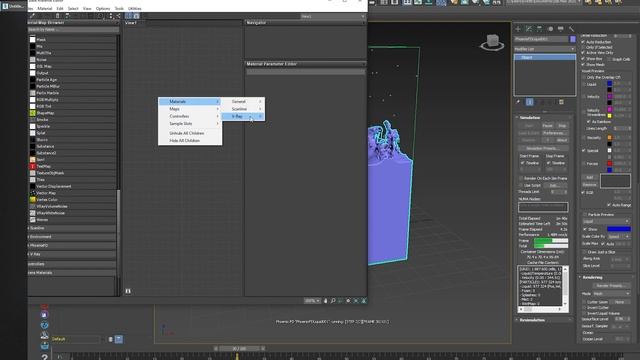Screen dimensions: 640x360
Task: Click the red TextMap icon in map list
Action: [33, 166]
